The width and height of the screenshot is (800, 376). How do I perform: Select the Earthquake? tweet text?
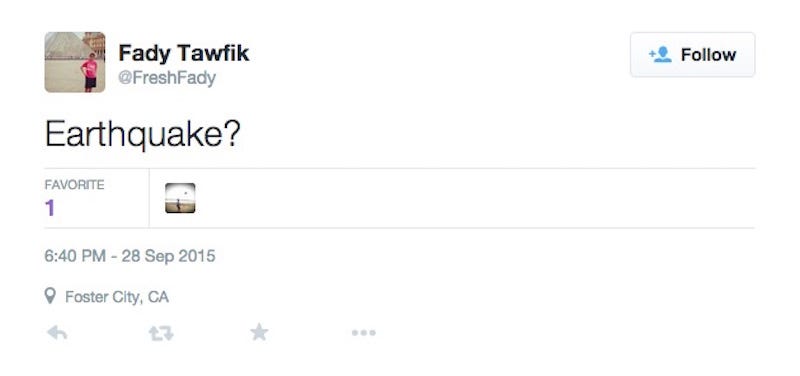(x=142, y=135)
